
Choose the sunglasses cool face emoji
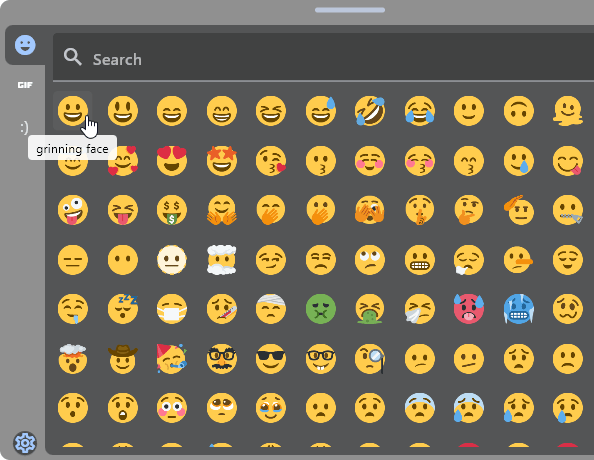point(270,358)
